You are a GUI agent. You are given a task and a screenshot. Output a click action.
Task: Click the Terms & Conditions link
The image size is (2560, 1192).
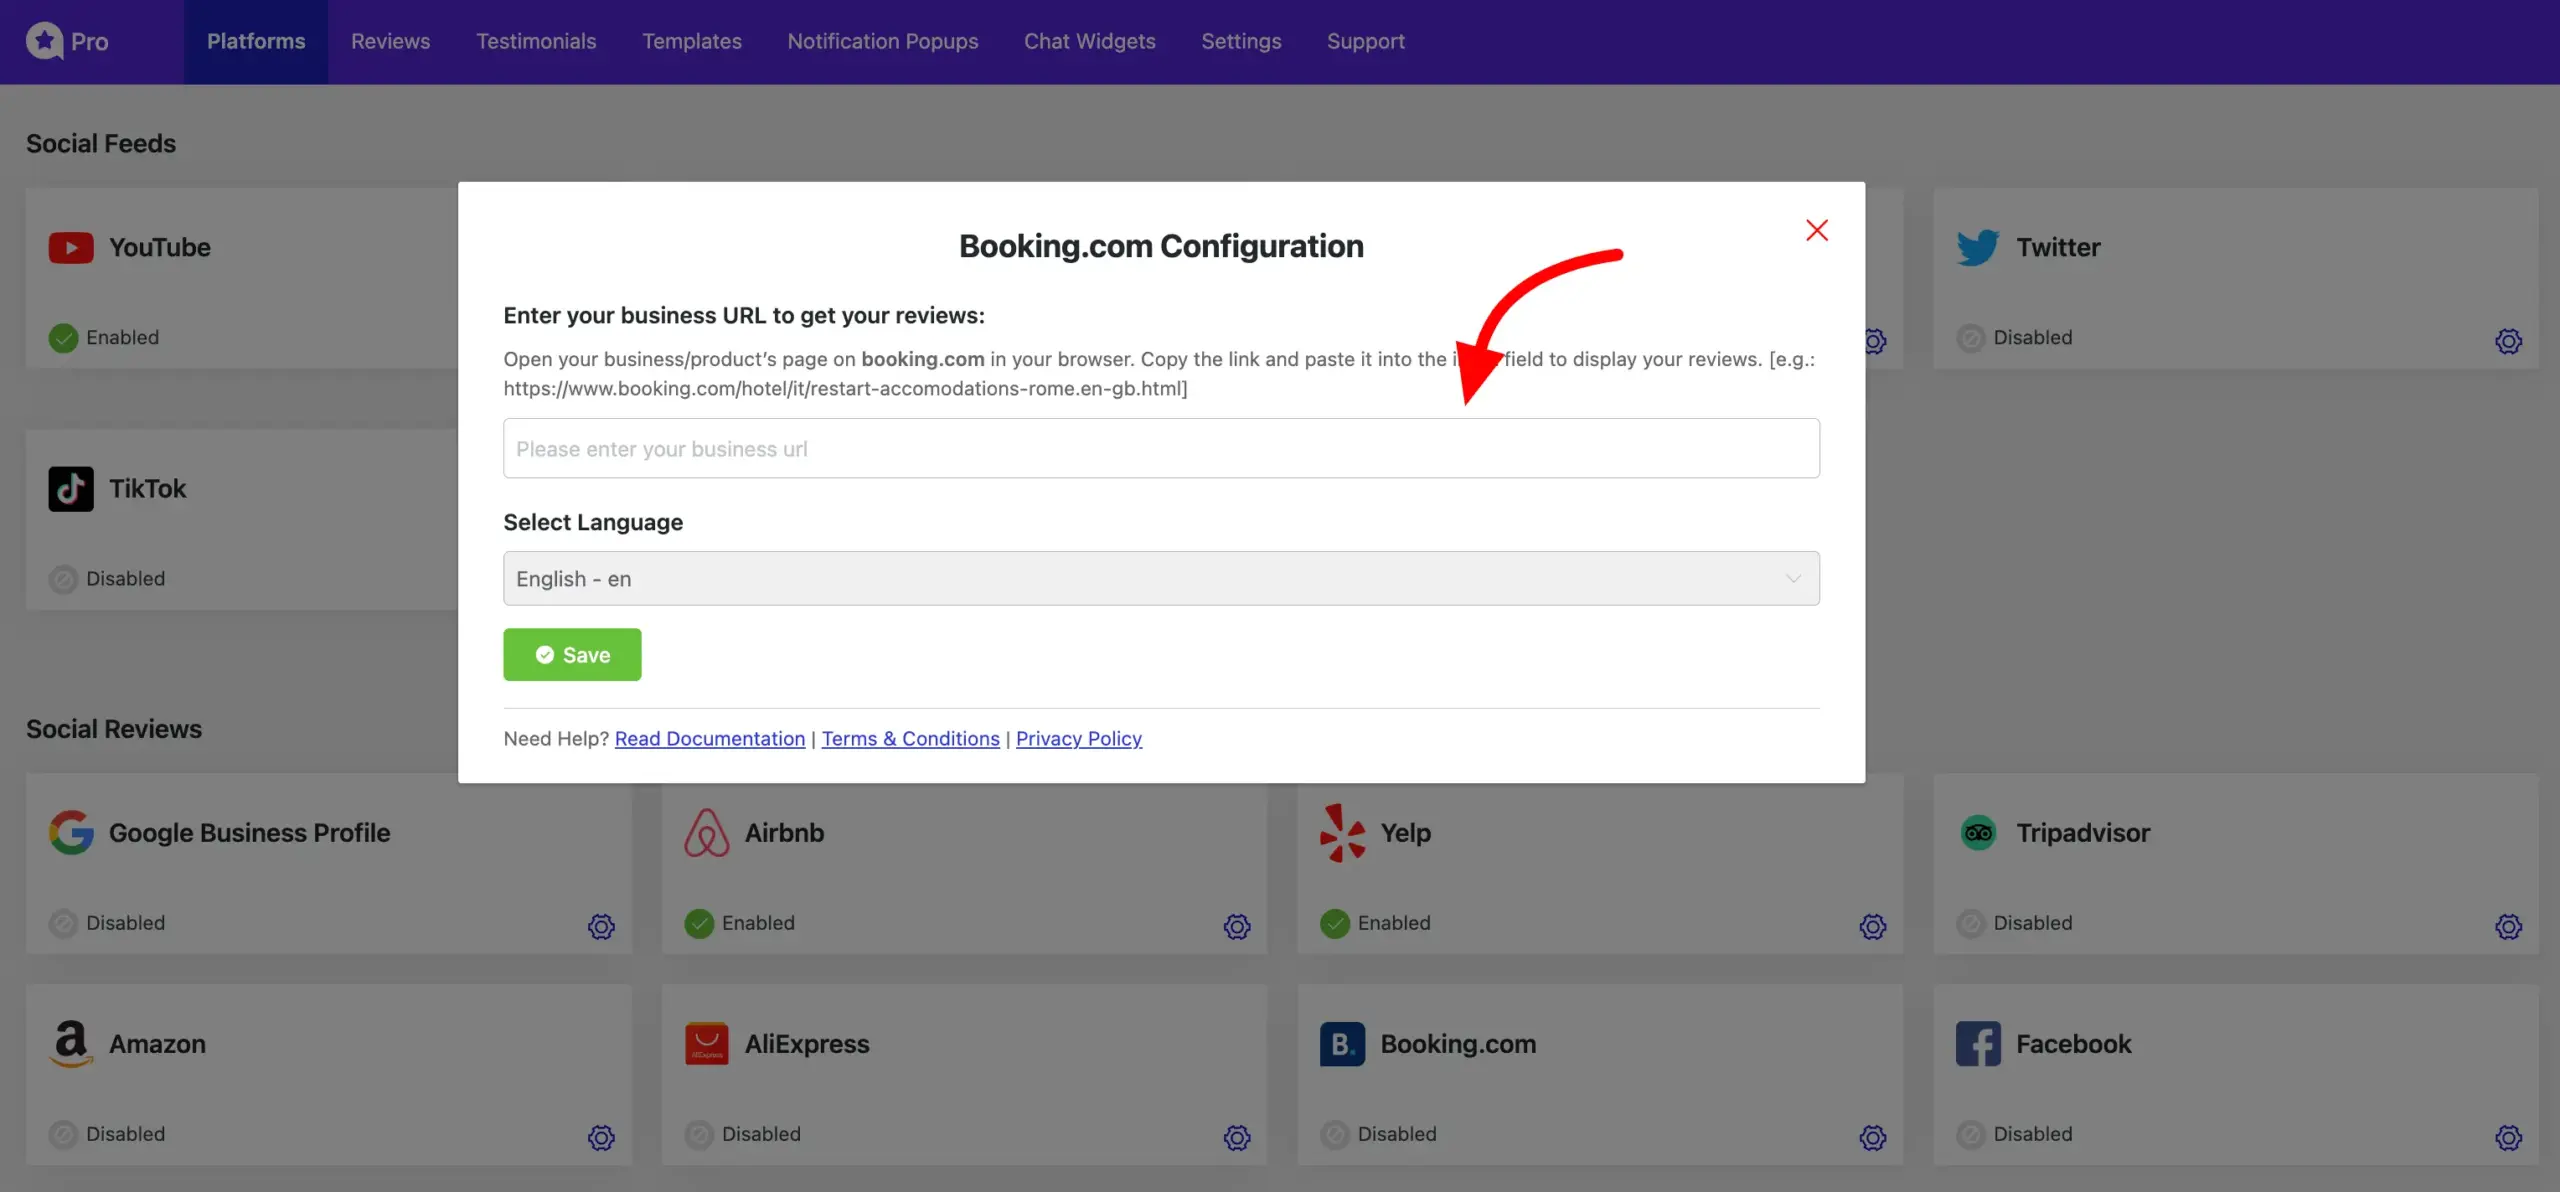coord(909,738)
